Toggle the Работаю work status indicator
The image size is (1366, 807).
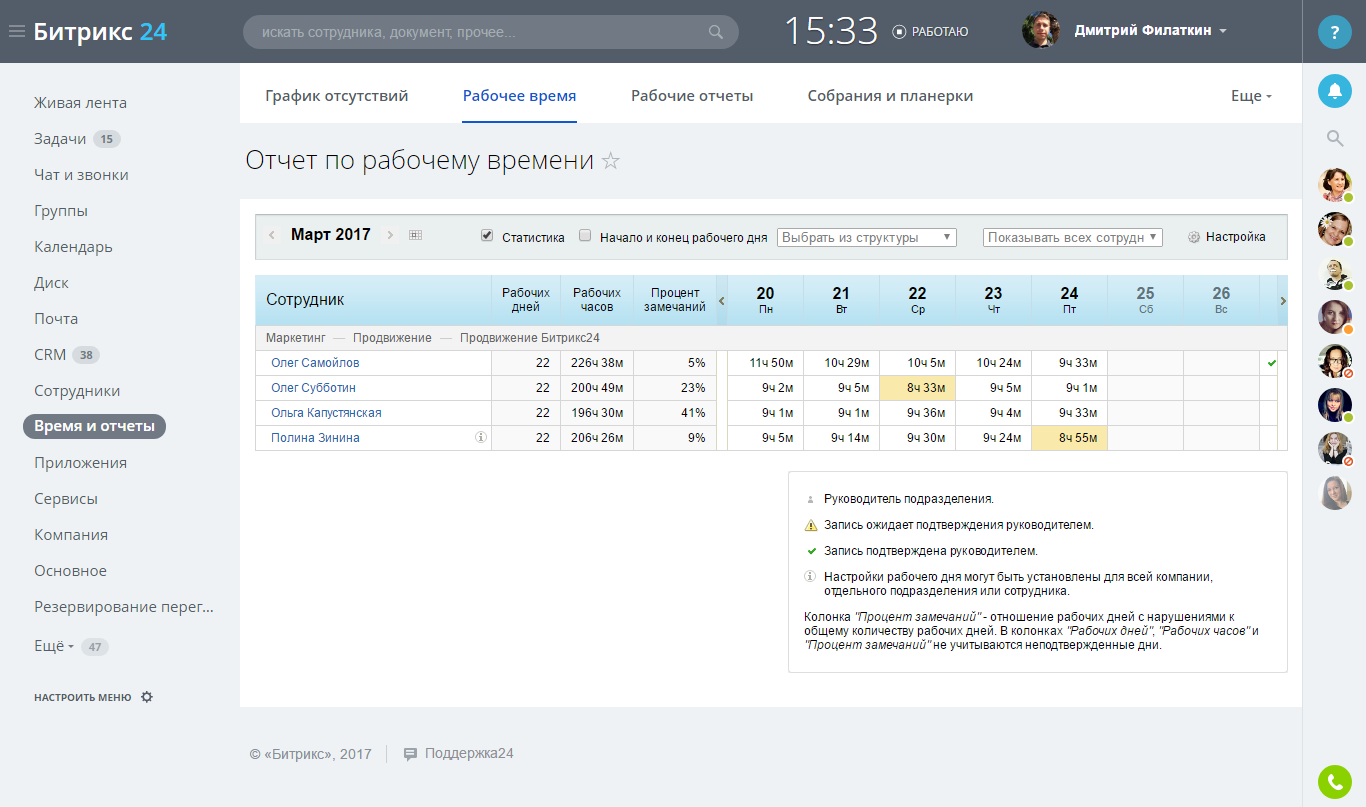[x=930, y=32]
